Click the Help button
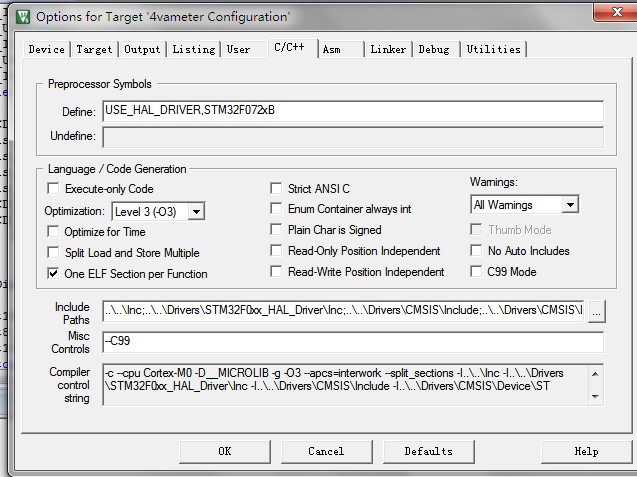Image resolution: width=637 pixels, height=477 pixels. click(587, 451)
